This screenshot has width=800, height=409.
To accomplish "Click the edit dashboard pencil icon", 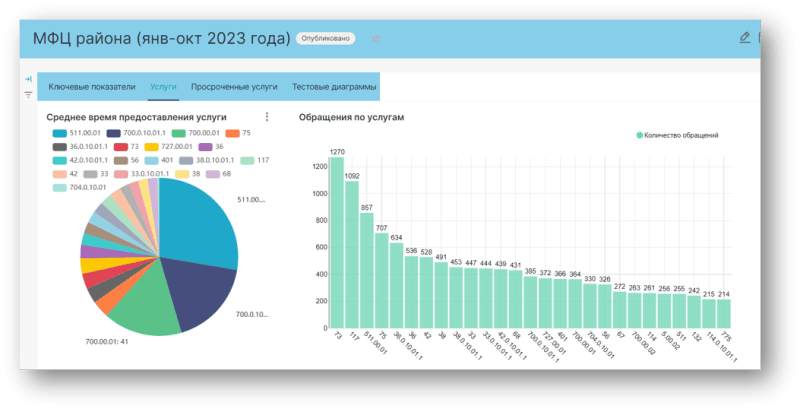I will (x=743, y=38).
